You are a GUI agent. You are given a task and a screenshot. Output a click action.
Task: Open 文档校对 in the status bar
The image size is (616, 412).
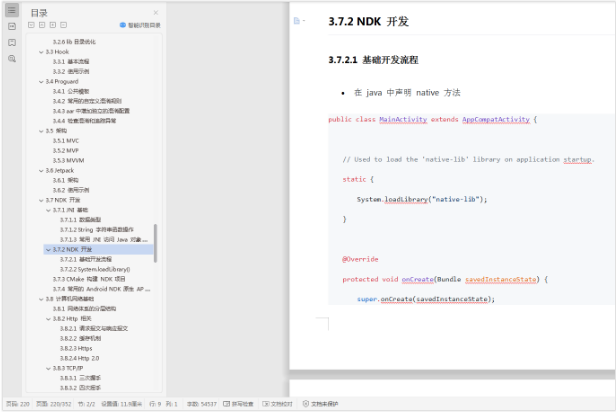tap(277, 404)
